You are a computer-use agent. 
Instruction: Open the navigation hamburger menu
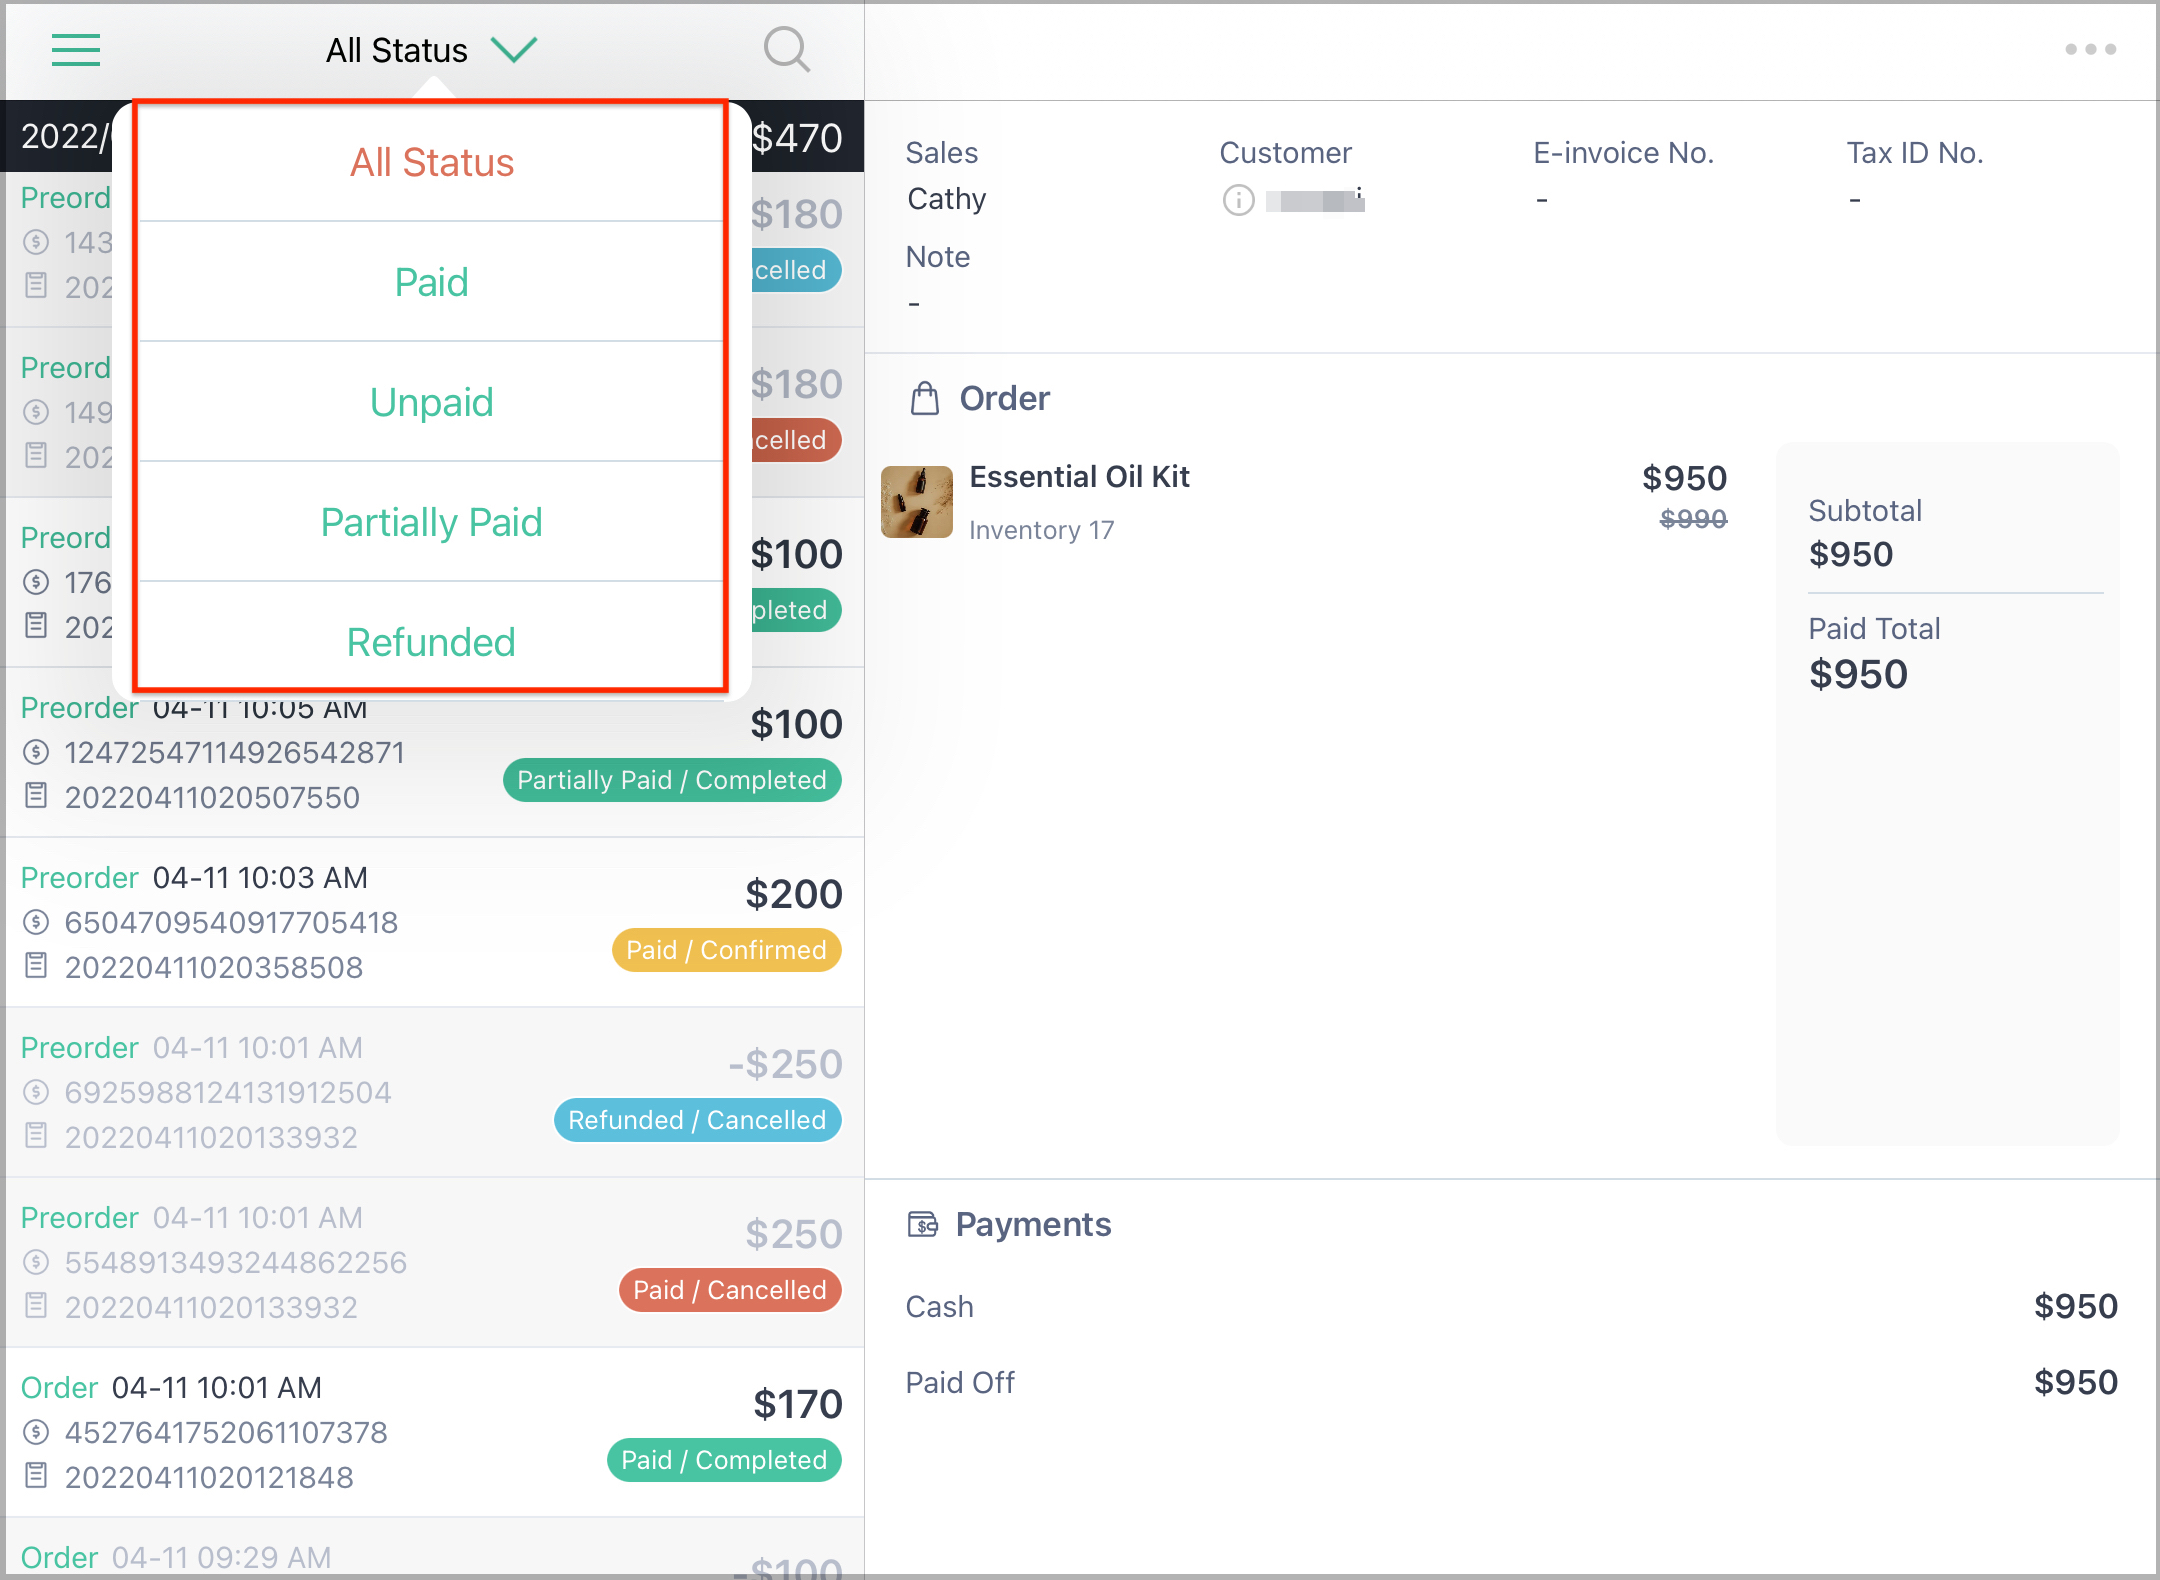tap(75, 50)
